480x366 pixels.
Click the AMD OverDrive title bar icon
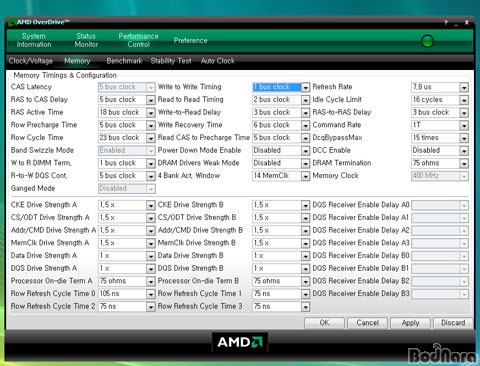coord(13,22)
